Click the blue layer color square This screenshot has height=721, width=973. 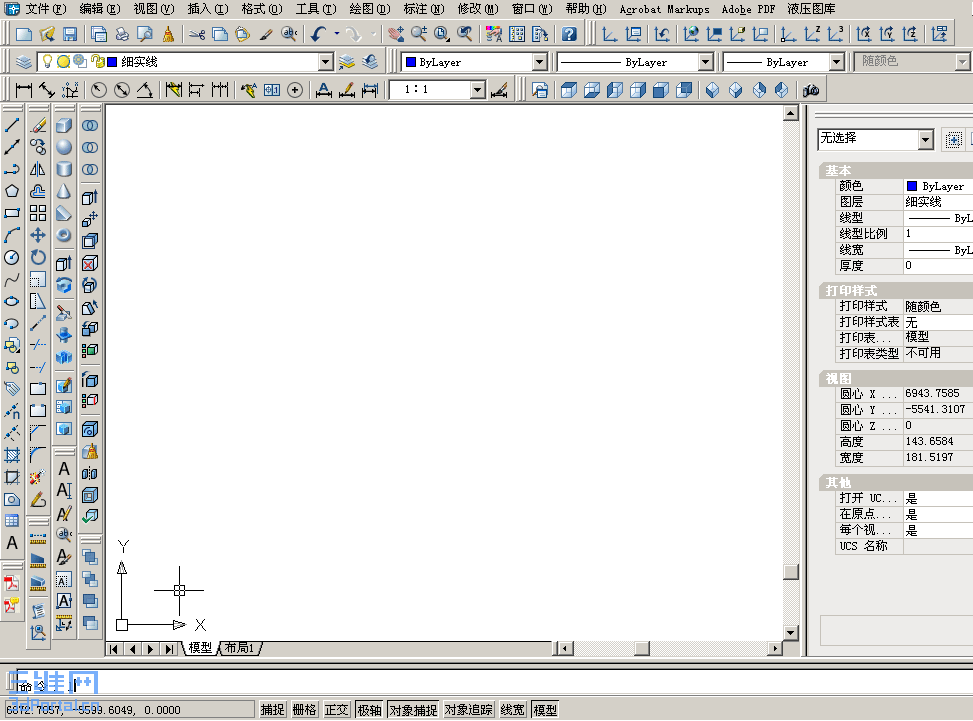click(x=112, y=62)
